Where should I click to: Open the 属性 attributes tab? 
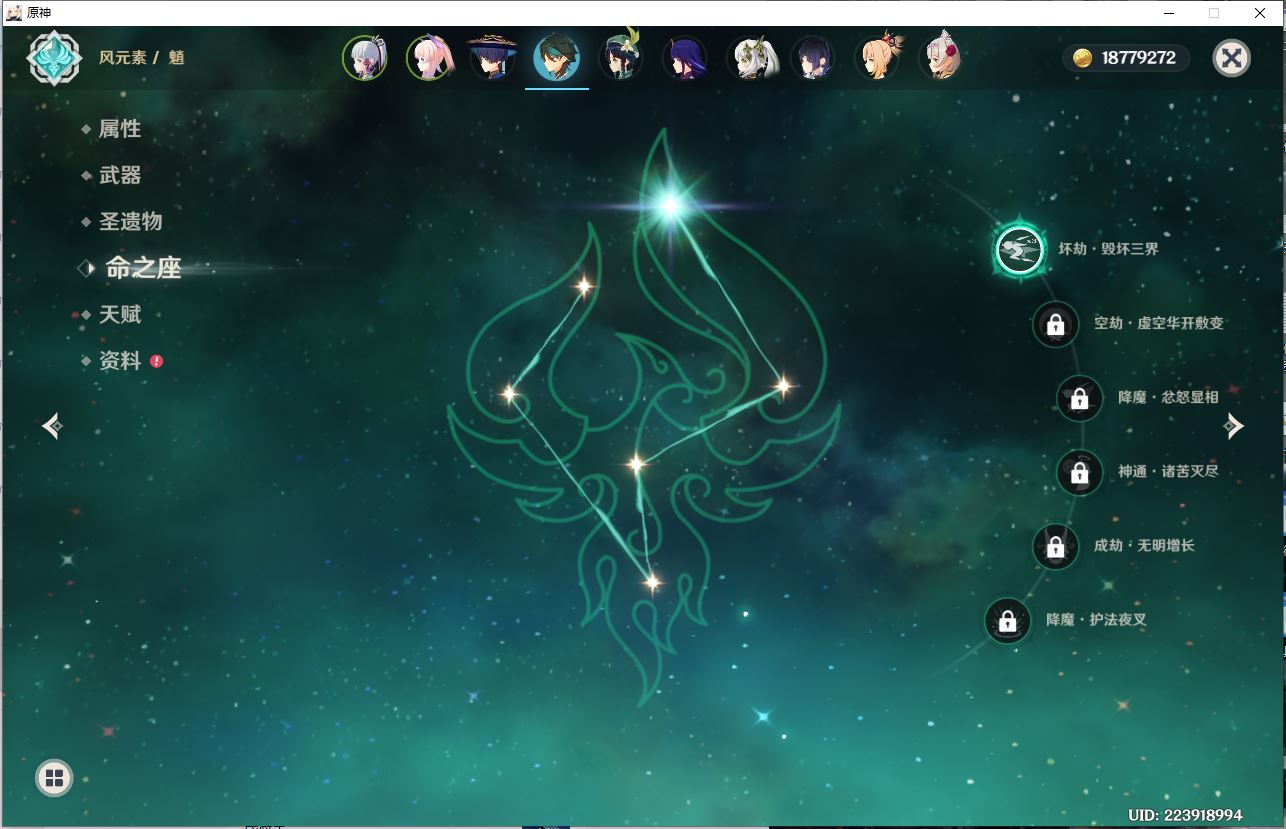coord(119,129)
